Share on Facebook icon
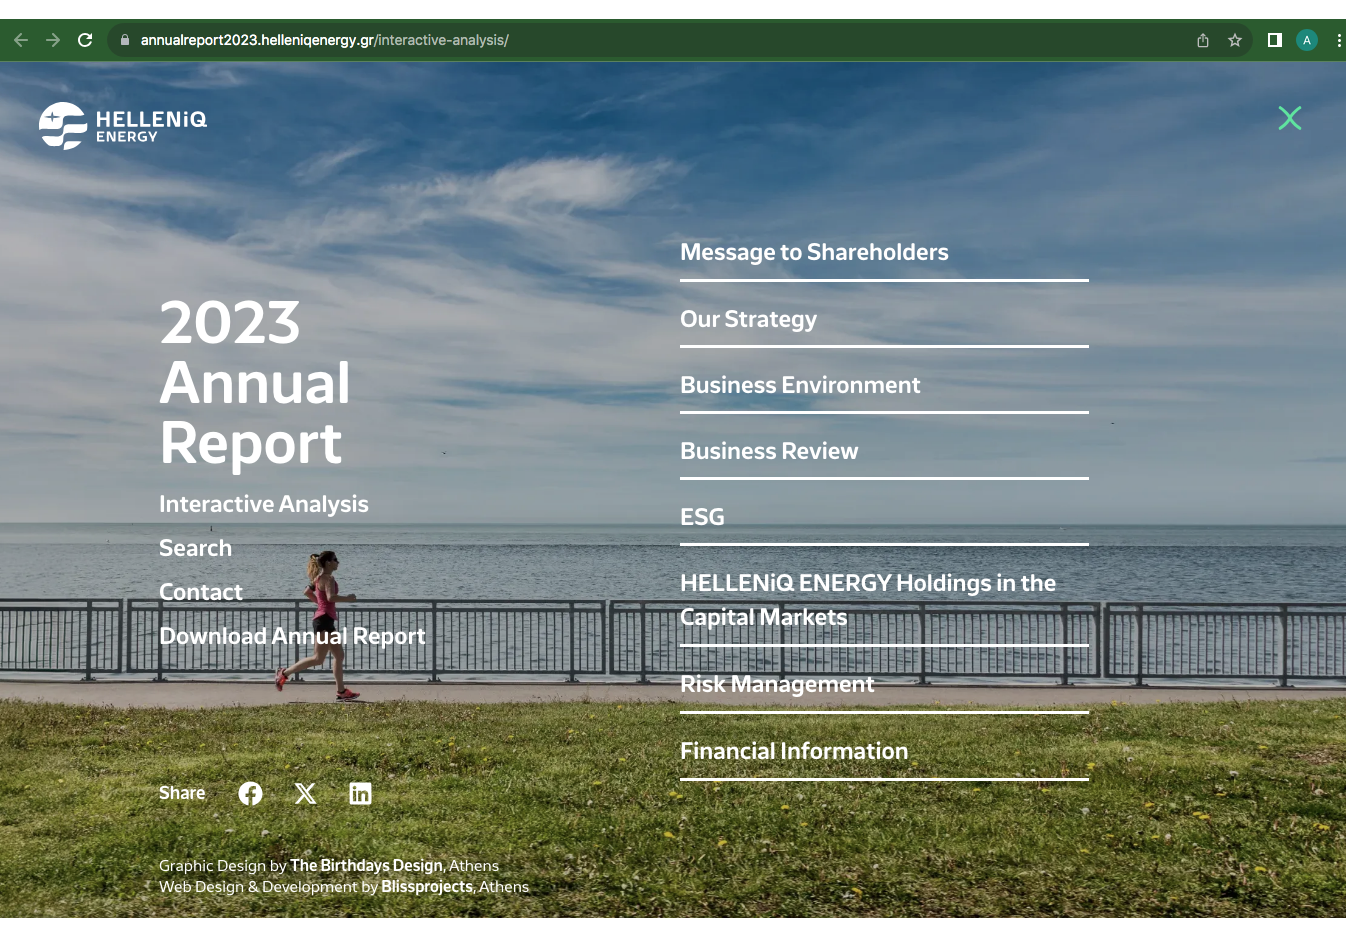Image resolution: width=1346 pixels, height=937 pixels. (x=250, y=793)
